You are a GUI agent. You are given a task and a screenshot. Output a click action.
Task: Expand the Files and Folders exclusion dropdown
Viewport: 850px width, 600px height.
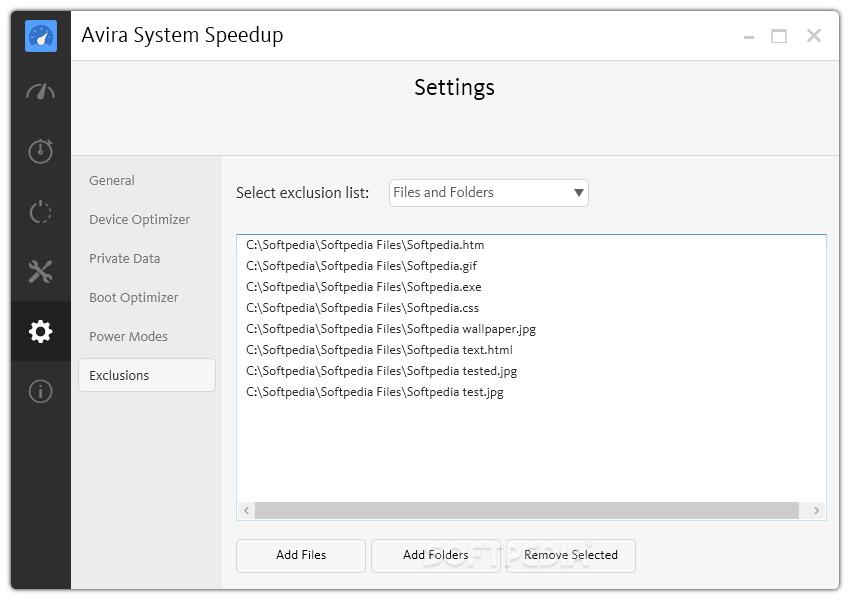(x=488, y=193)
